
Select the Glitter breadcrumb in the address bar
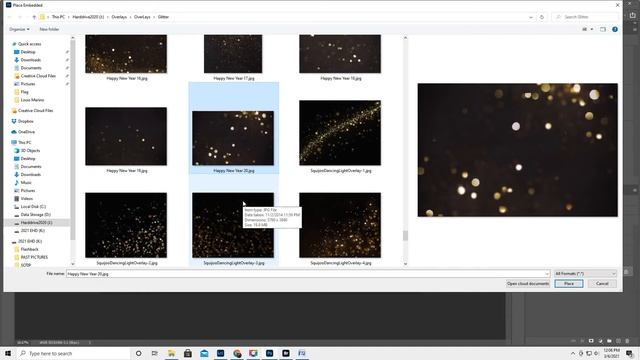pos(163,17)
